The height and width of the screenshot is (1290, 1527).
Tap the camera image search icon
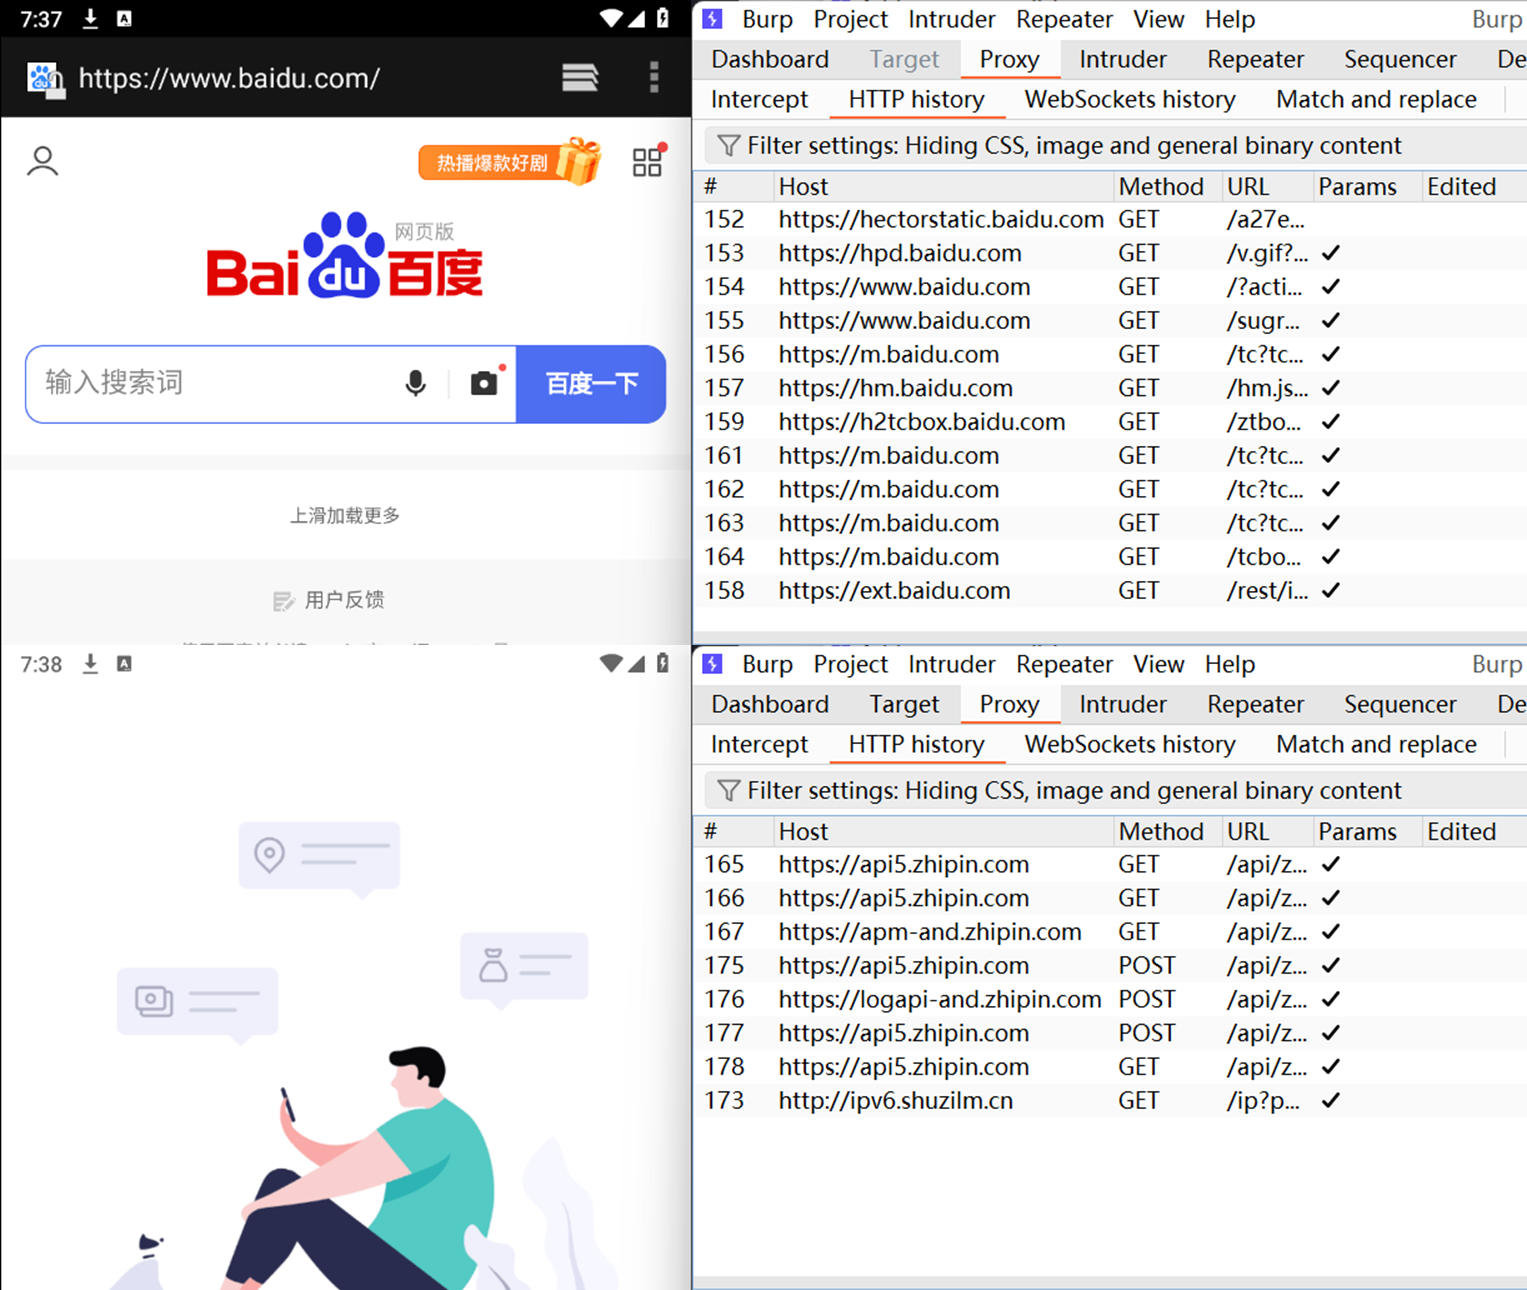tap(485, 383)
